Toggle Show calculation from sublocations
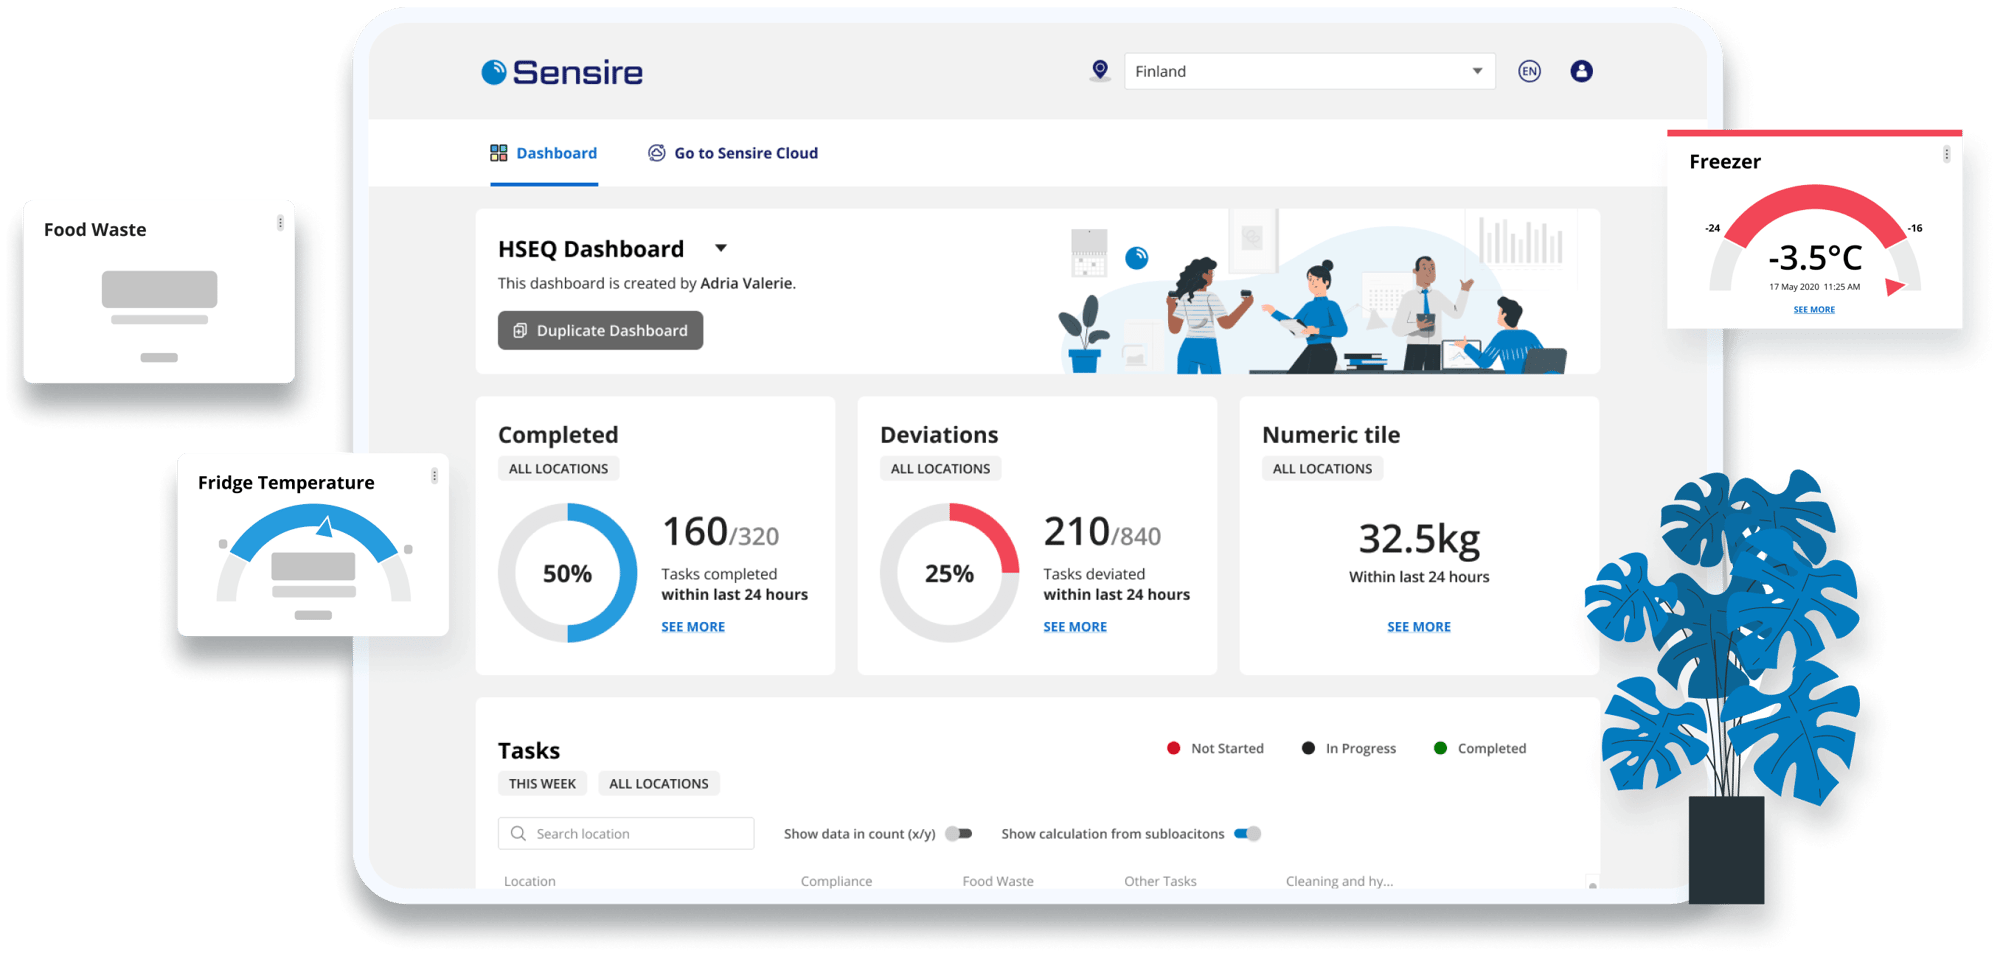2000x956 pixels. (1248, 833)
